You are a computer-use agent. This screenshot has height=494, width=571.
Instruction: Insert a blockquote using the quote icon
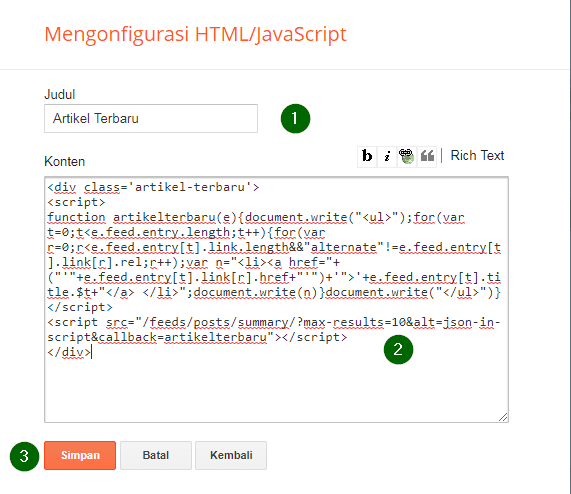(x=427, y=156)
